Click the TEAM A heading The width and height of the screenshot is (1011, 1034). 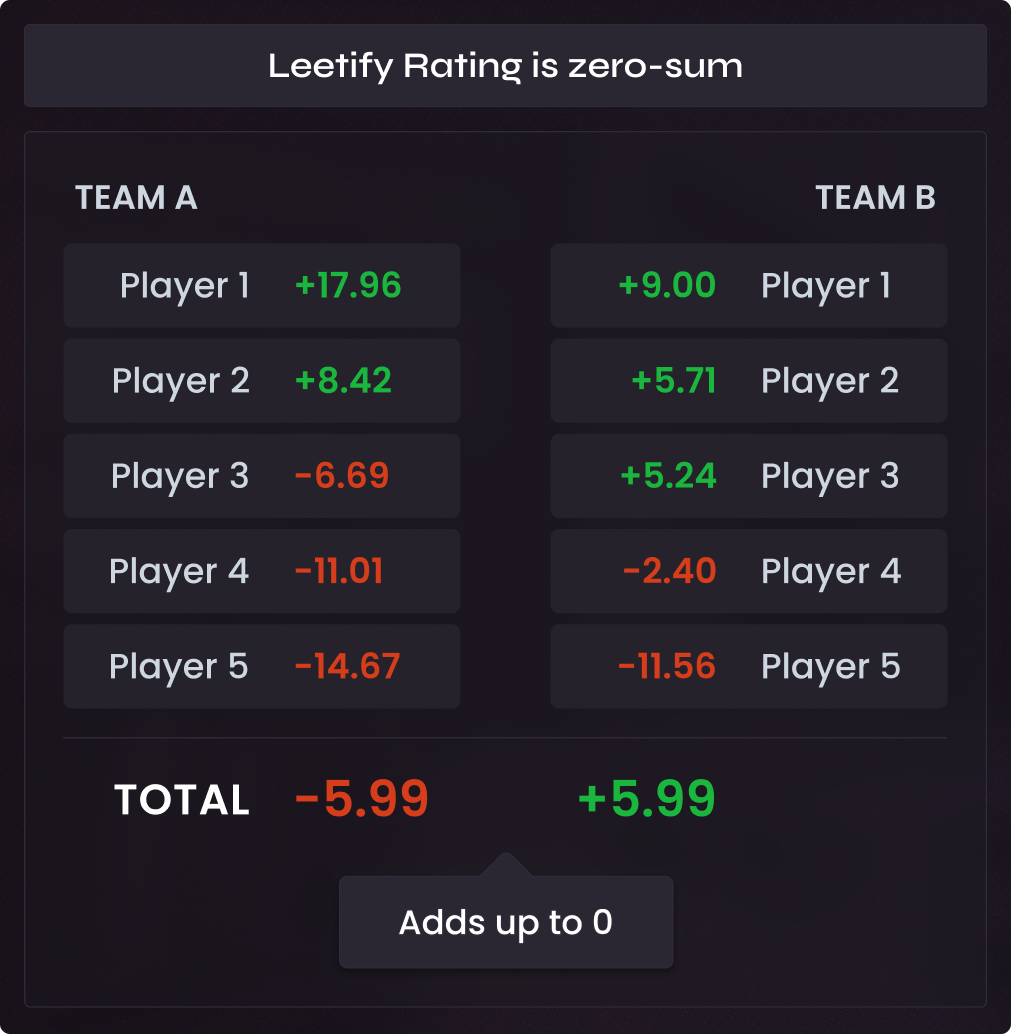(x=136, y=198)
